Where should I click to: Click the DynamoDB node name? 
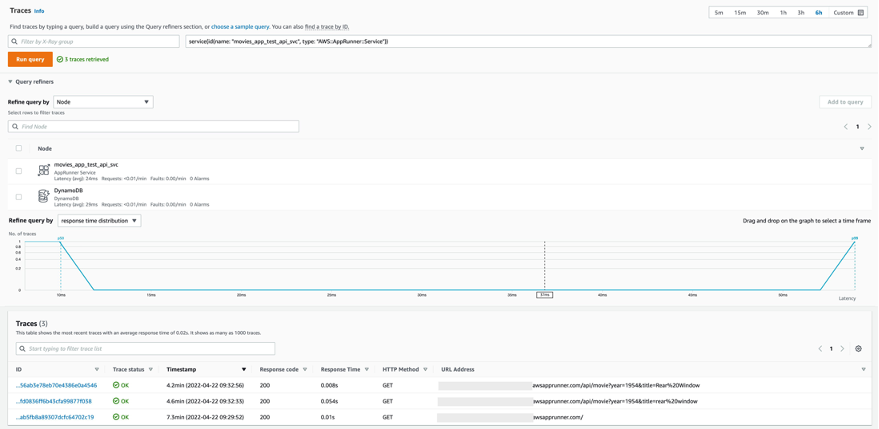pos(68,191)
